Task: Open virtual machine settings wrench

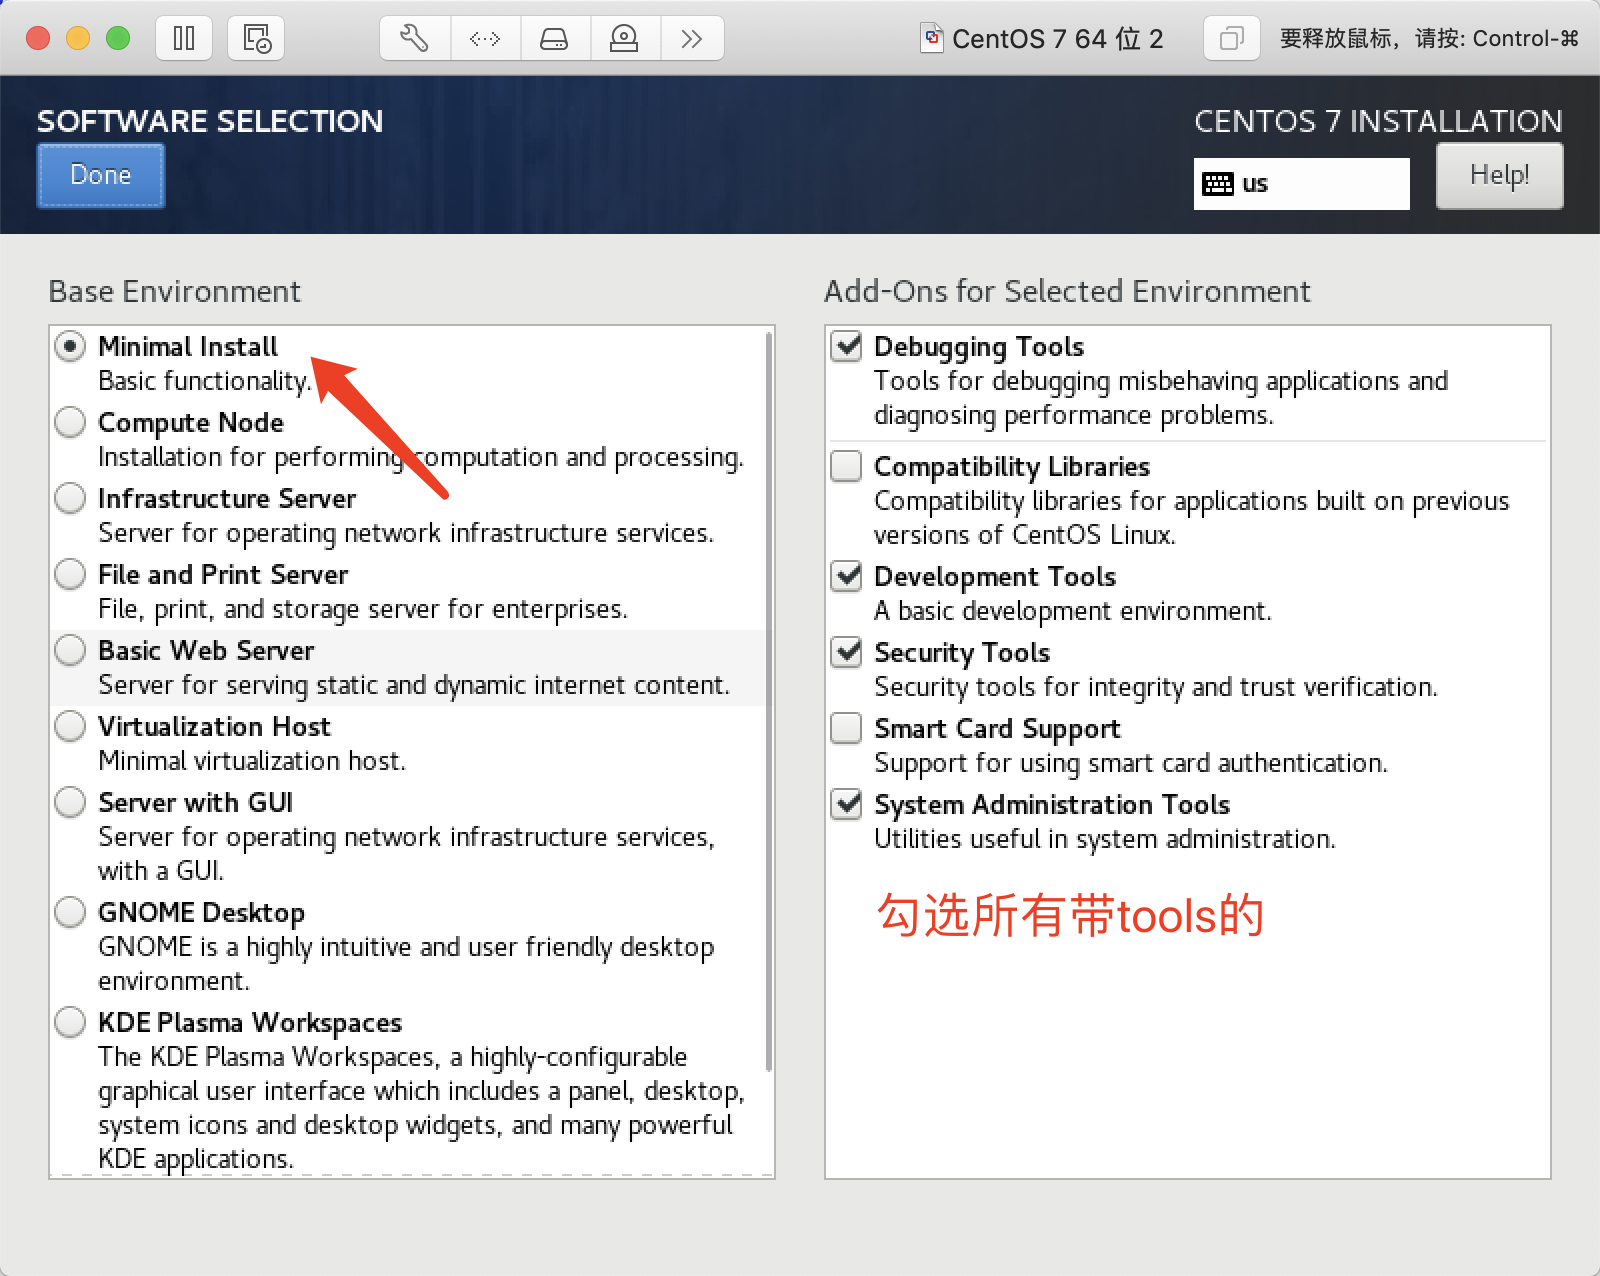Action: coord(415,39)
